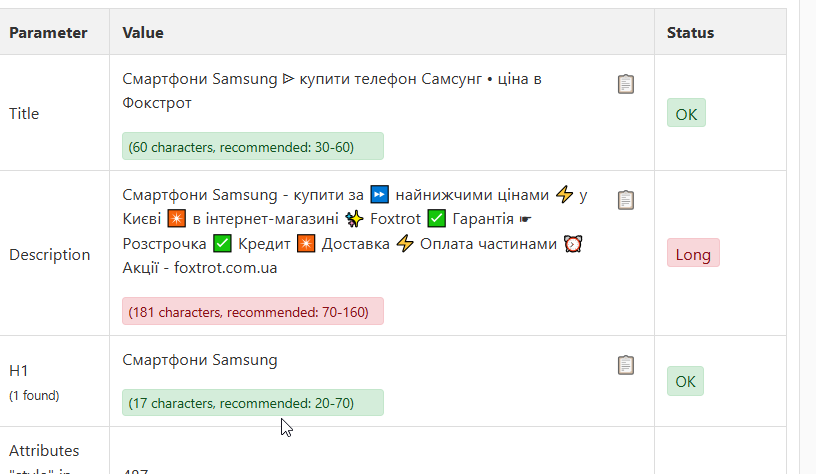
Task: Click the green check emoji before Гарантія
Action: click(437, 219)
